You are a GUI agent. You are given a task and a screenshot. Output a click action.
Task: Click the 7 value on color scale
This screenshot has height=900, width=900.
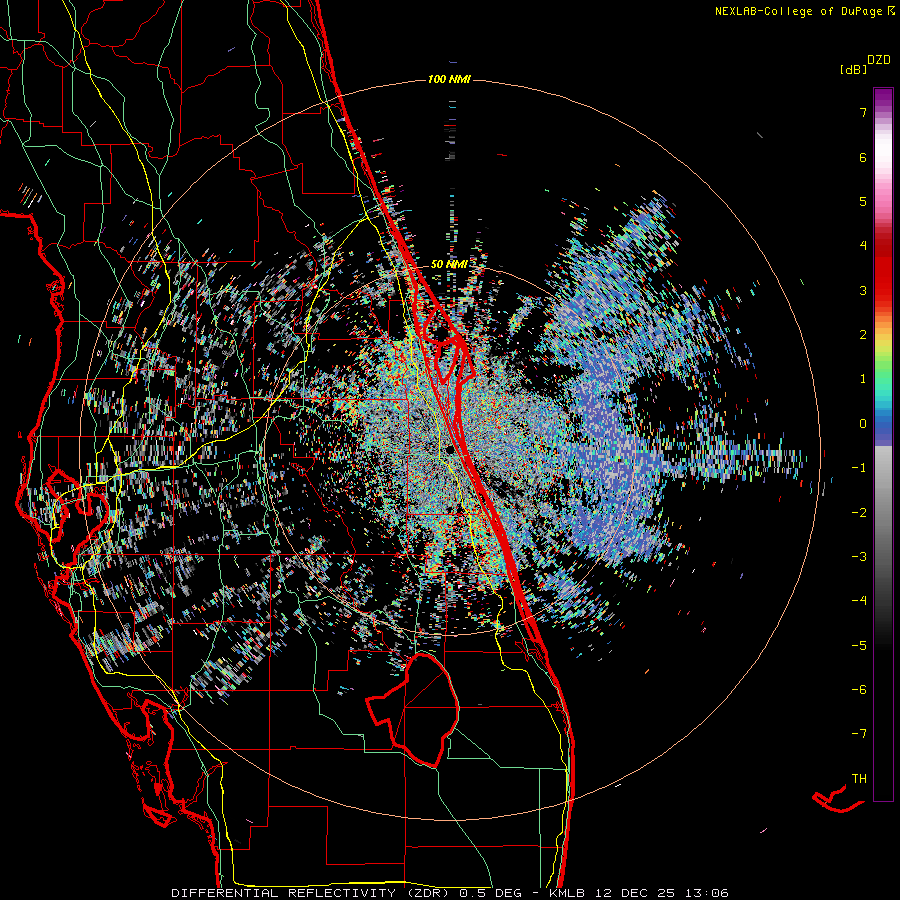(x=863, y=112)
